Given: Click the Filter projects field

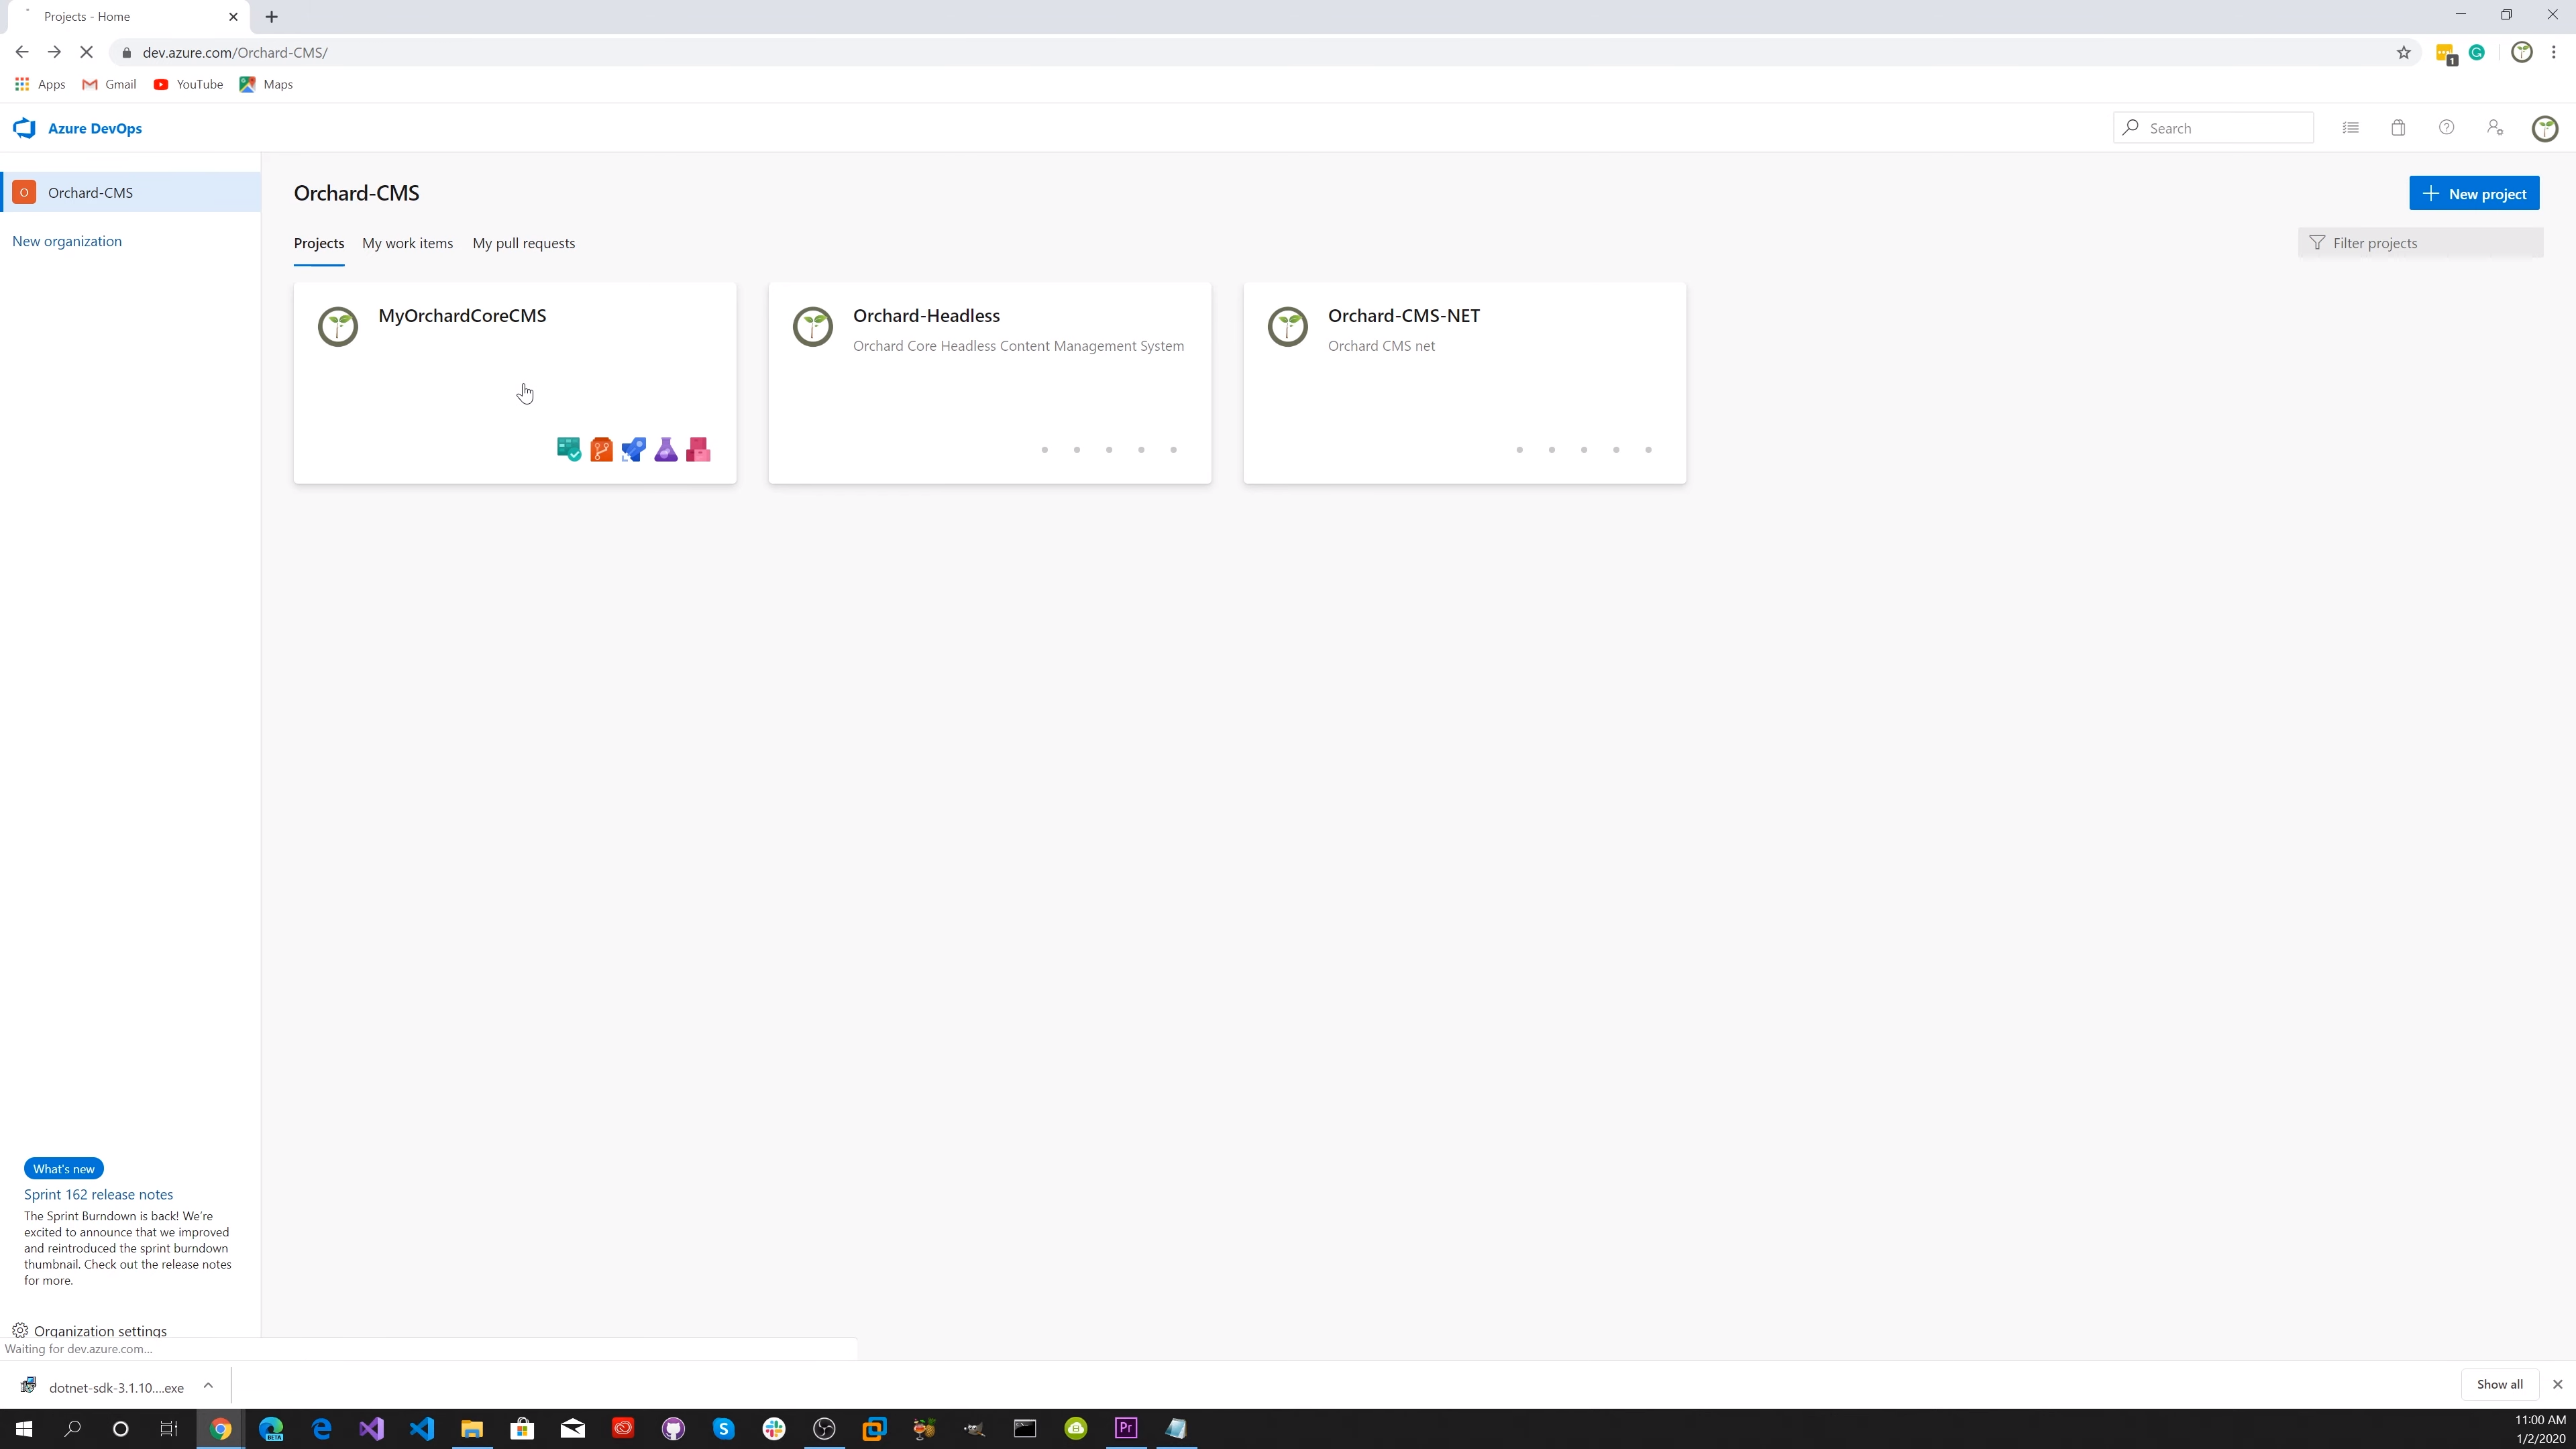Looking at the screenshot, I should click(x=2420, y=243).
